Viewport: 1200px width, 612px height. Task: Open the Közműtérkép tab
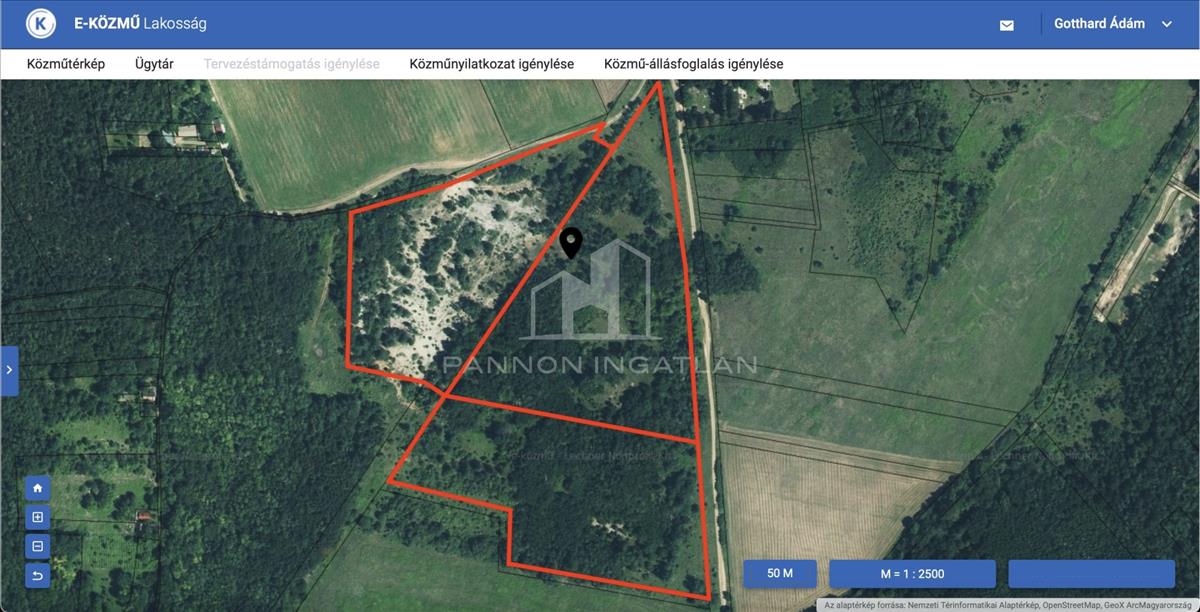(66, 64)
